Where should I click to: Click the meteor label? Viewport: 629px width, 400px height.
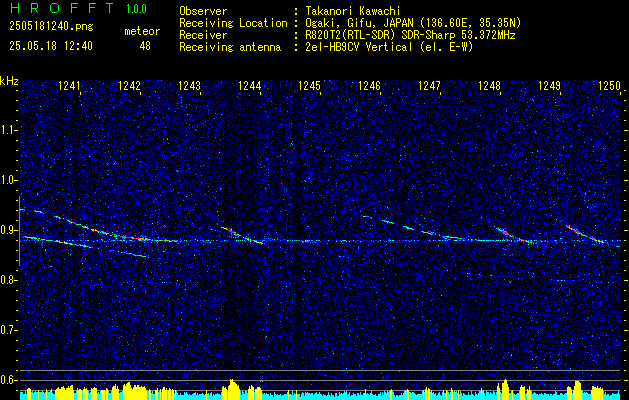[x=142, y=31]
